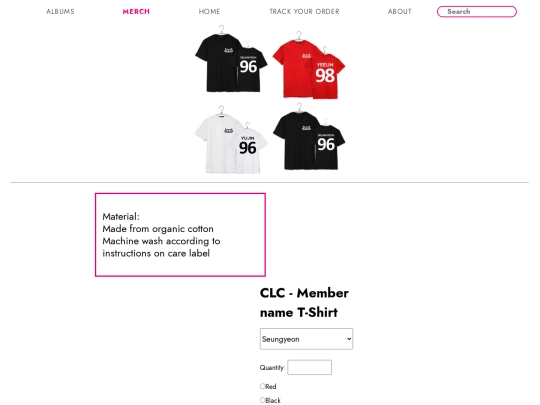Go to the HOME page link
Image resolution: width=540 pixels, height=405 pixels.
[209, 11]
